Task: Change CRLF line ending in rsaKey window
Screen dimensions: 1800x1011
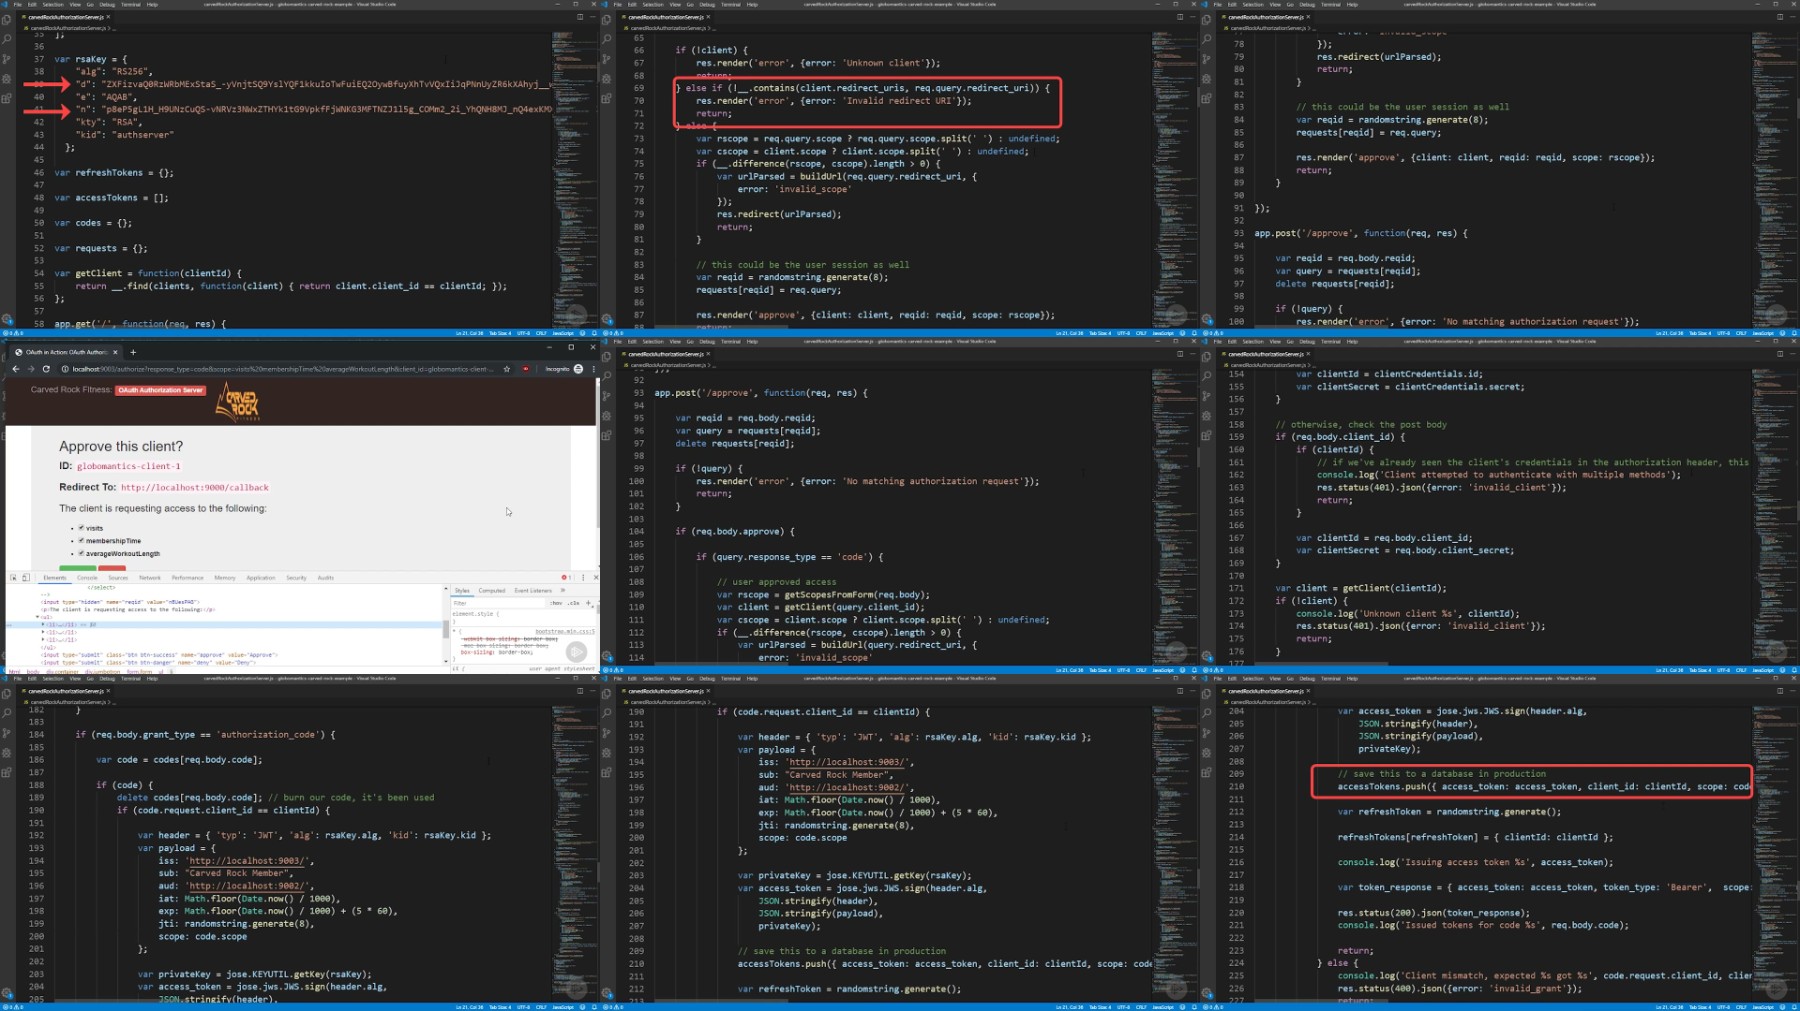Action: click(541, 333)
